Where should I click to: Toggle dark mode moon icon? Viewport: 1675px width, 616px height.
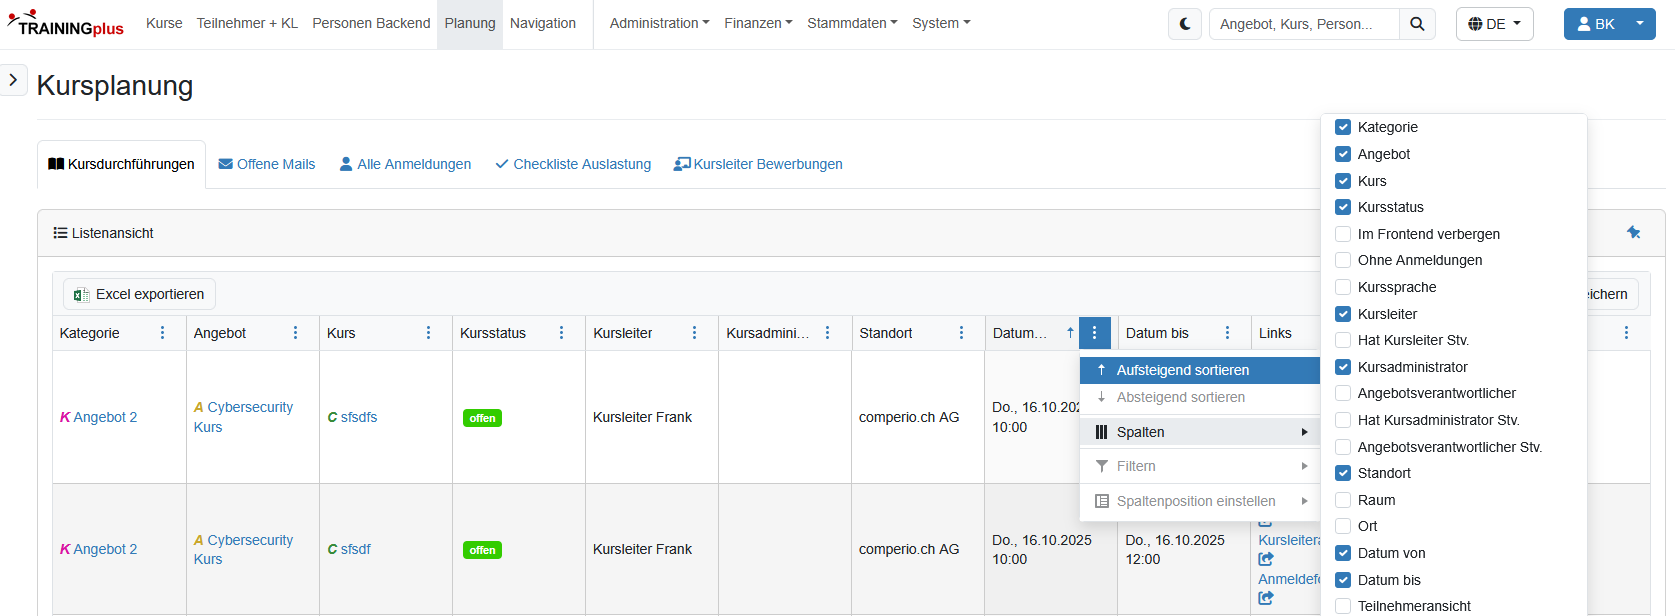tap(1185, 24)
